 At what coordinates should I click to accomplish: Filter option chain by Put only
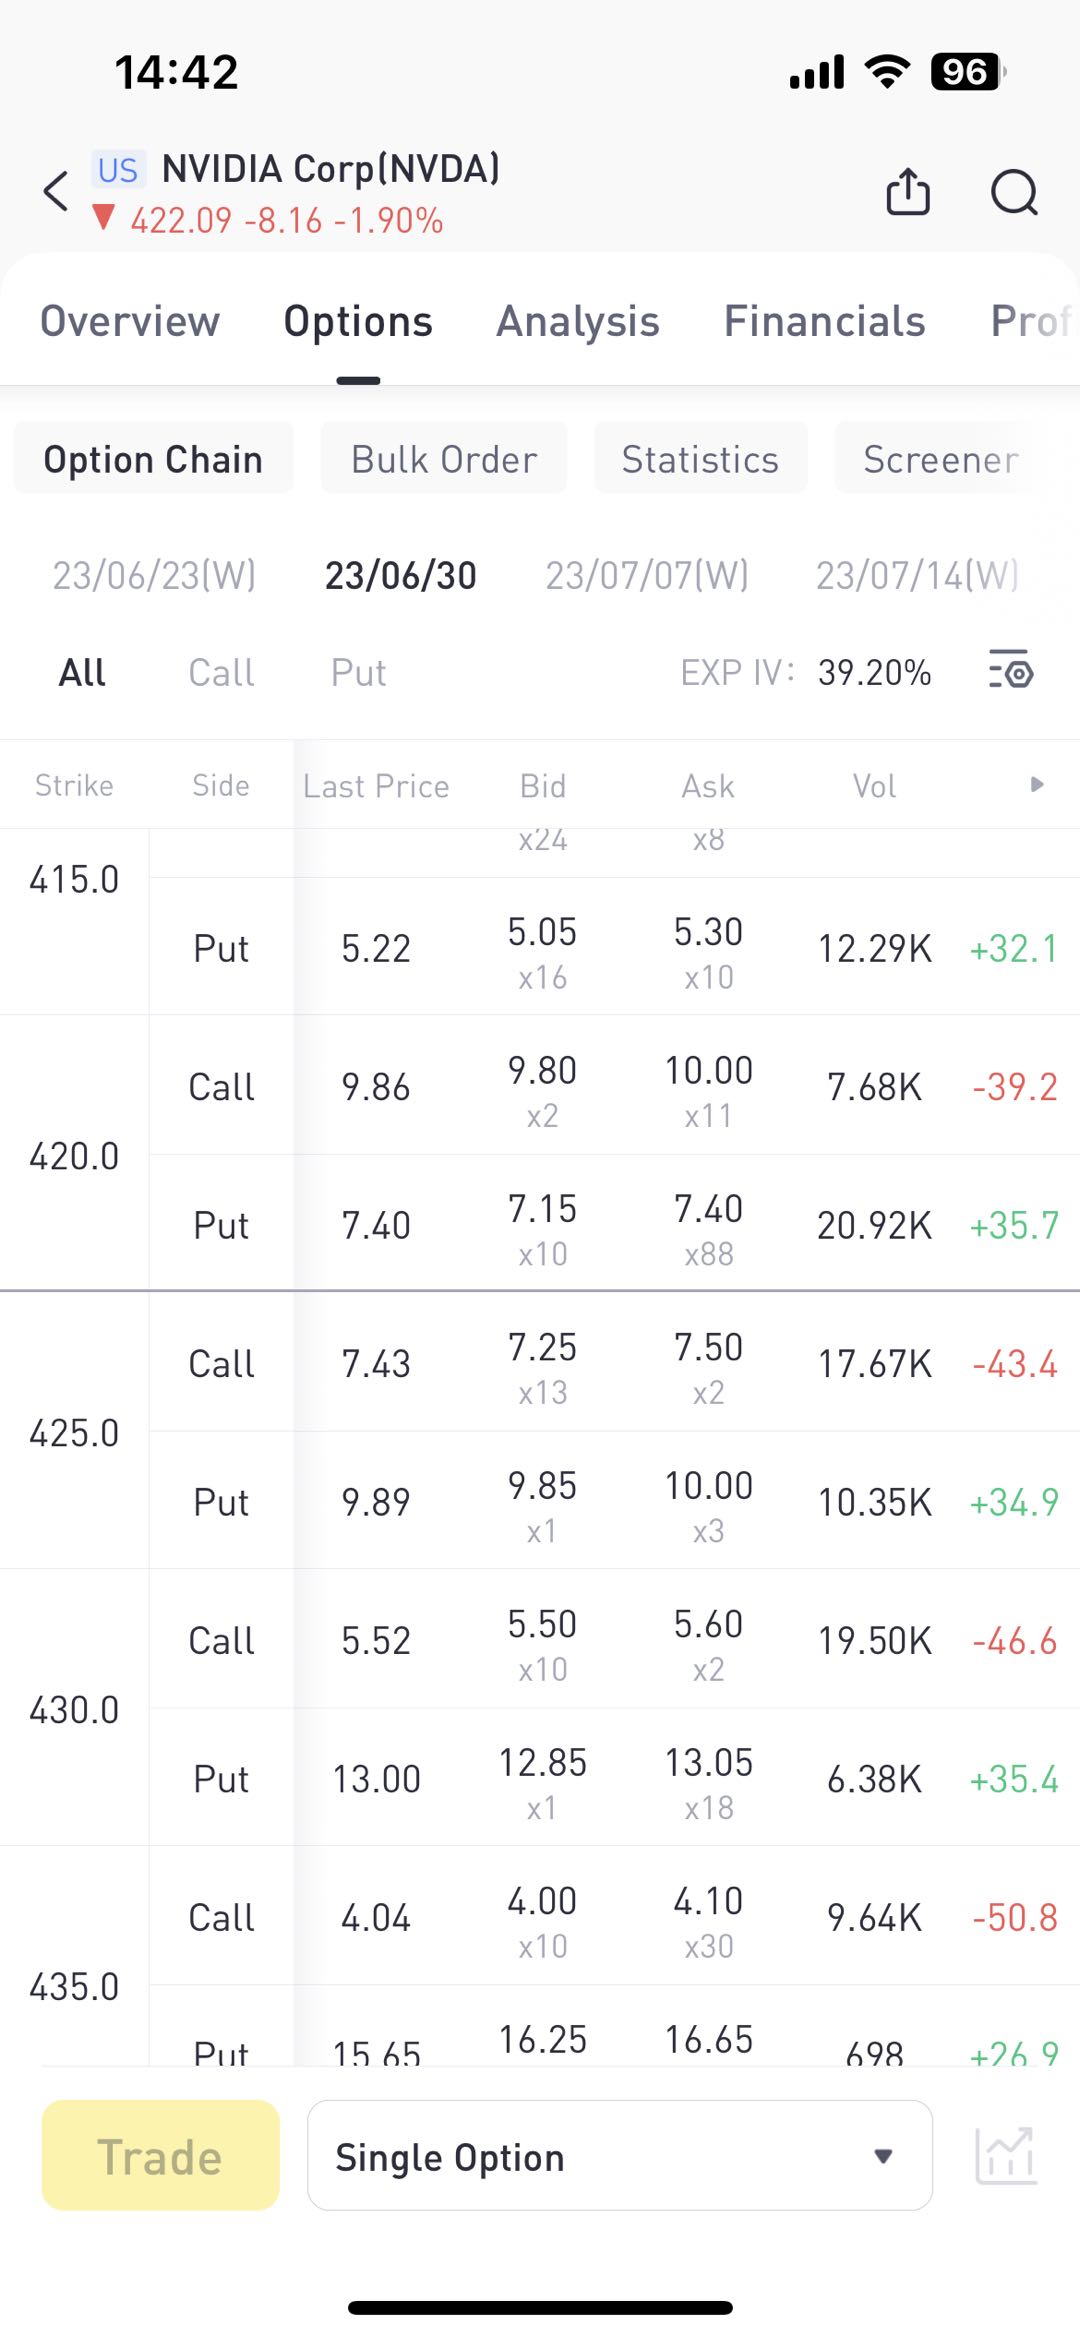coord(358,673)
